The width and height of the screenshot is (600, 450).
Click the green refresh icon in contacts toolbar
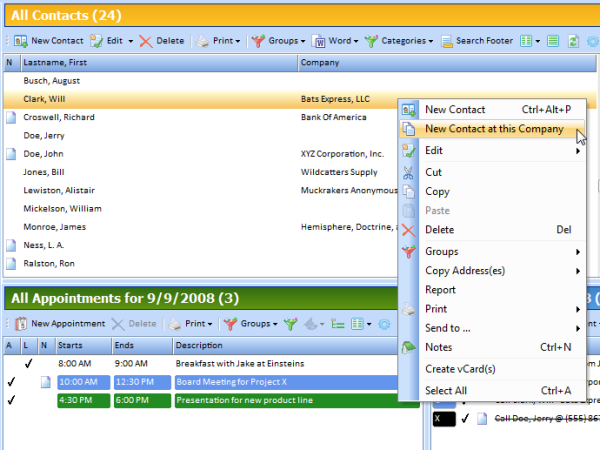click(x=573, y=41)
